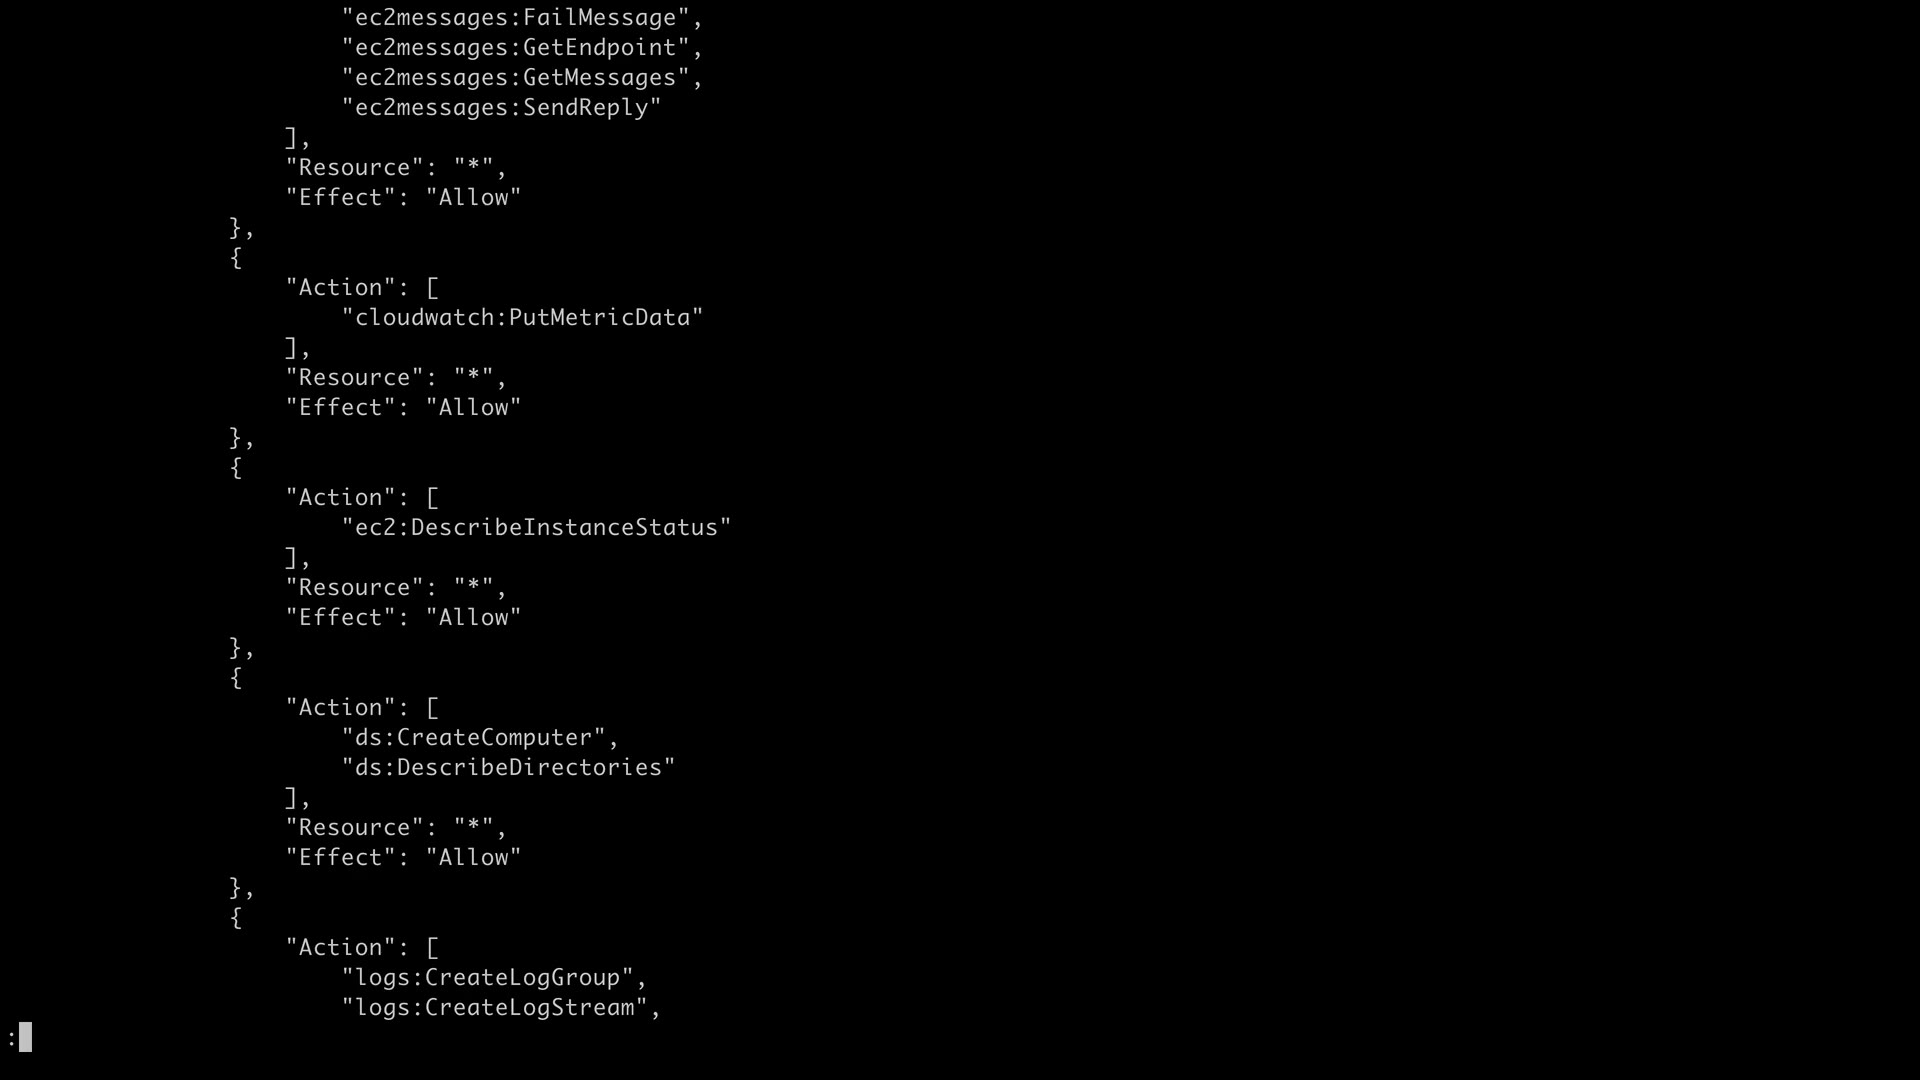
Task: Click "Effect": "Allow" below cloudwatch statement
Action: 404,408
